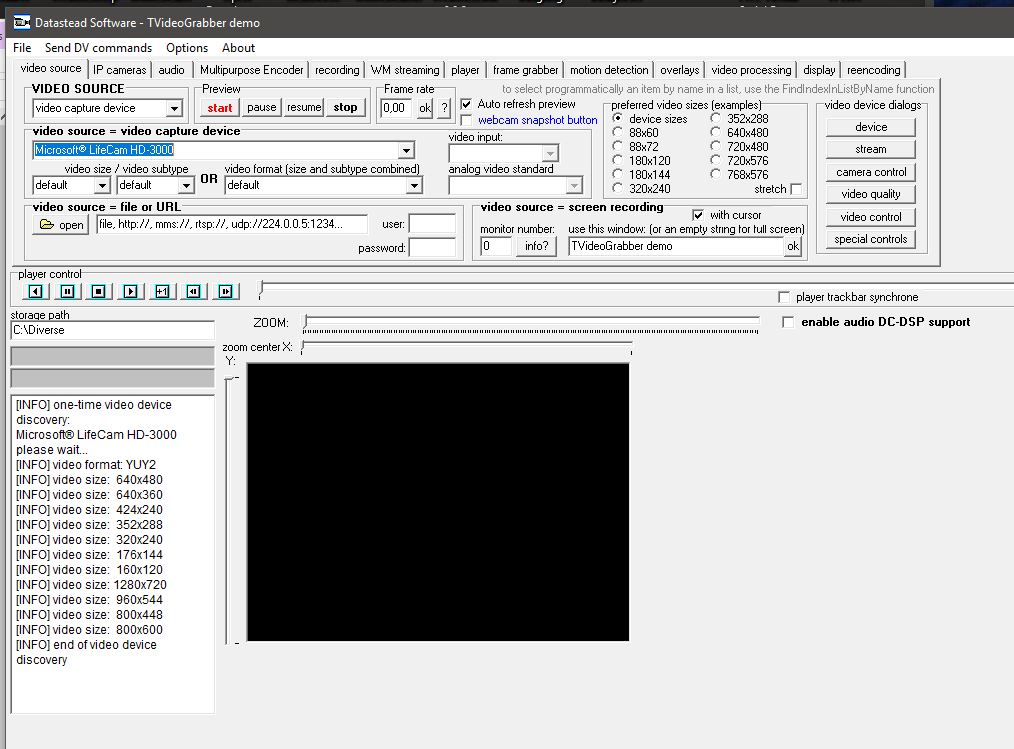Choose the 720x480 video size option

[715, 146]
